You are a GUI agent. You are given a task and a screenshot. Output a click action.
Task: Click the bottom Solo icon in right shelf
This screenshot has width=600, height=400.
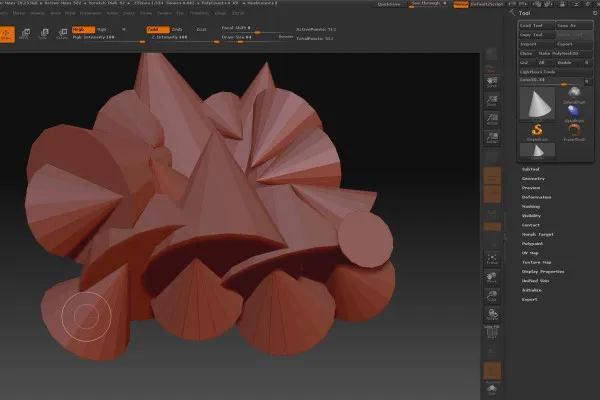click(x=492, y=390)
